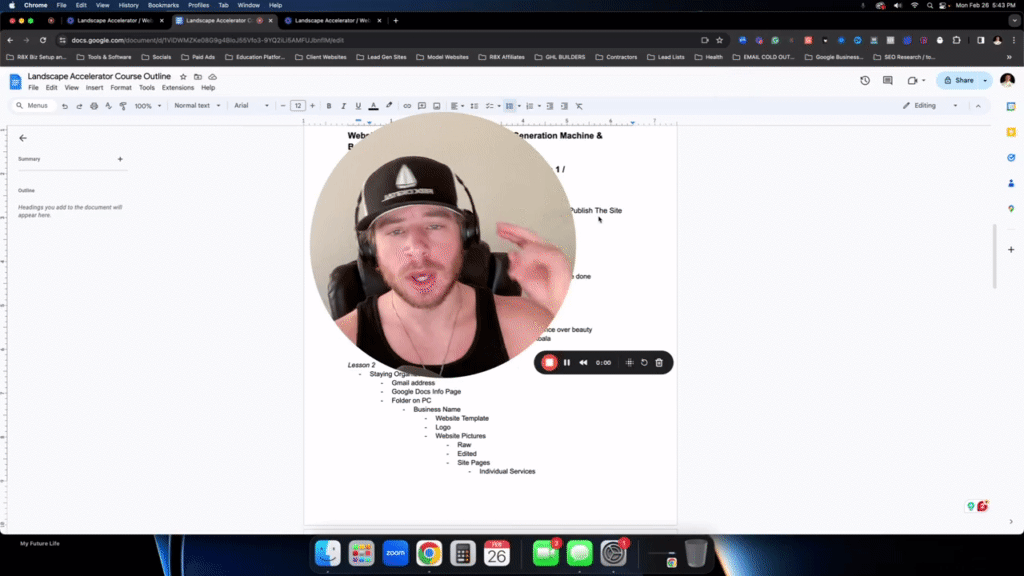Viewport: 1024px width, 576px height.
Task: Open the Insert menu
Action: coord(96,87)
